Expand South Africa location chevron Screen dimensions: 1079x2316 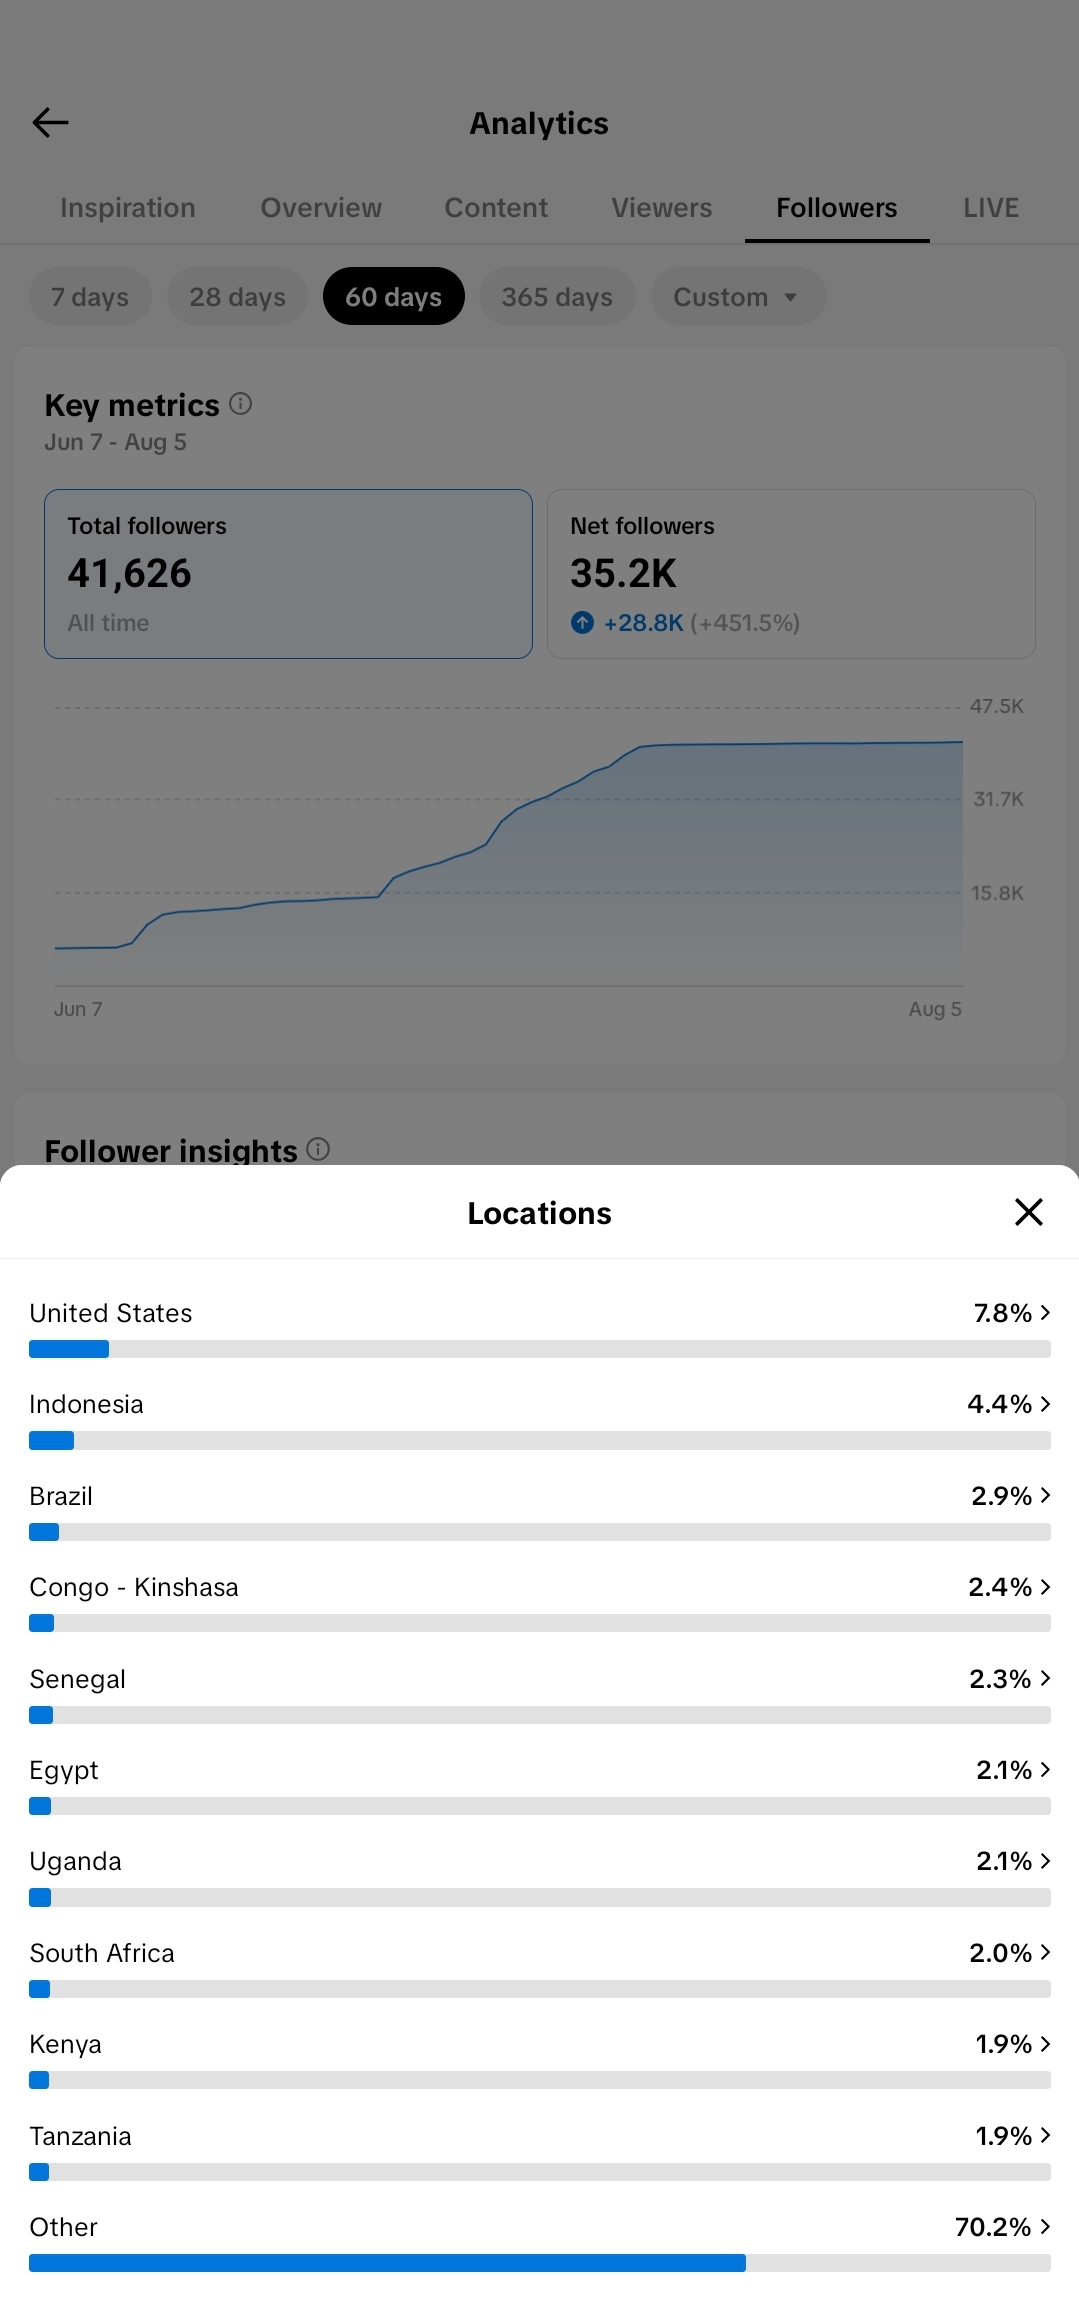pyautogui.click(x=1045, y=1952)
